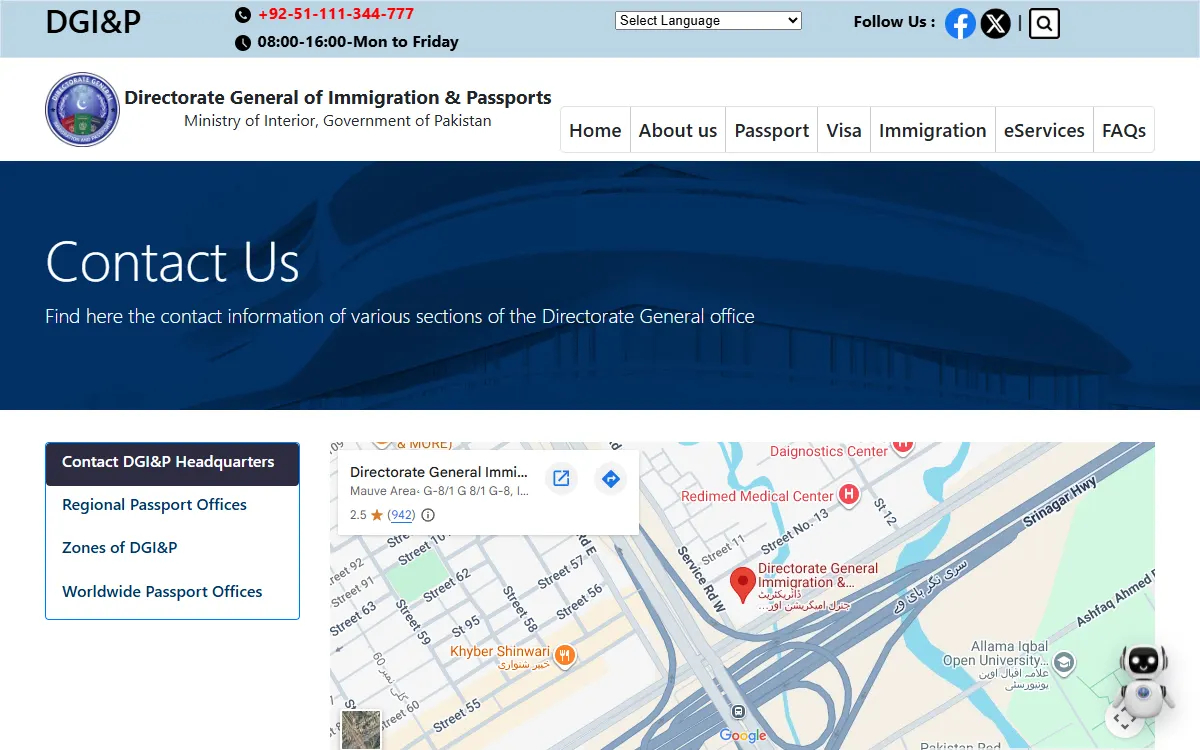The height and width of the screenshot is (750, 1200).
Task: Open the About us menu
Action: click(678, 130)
